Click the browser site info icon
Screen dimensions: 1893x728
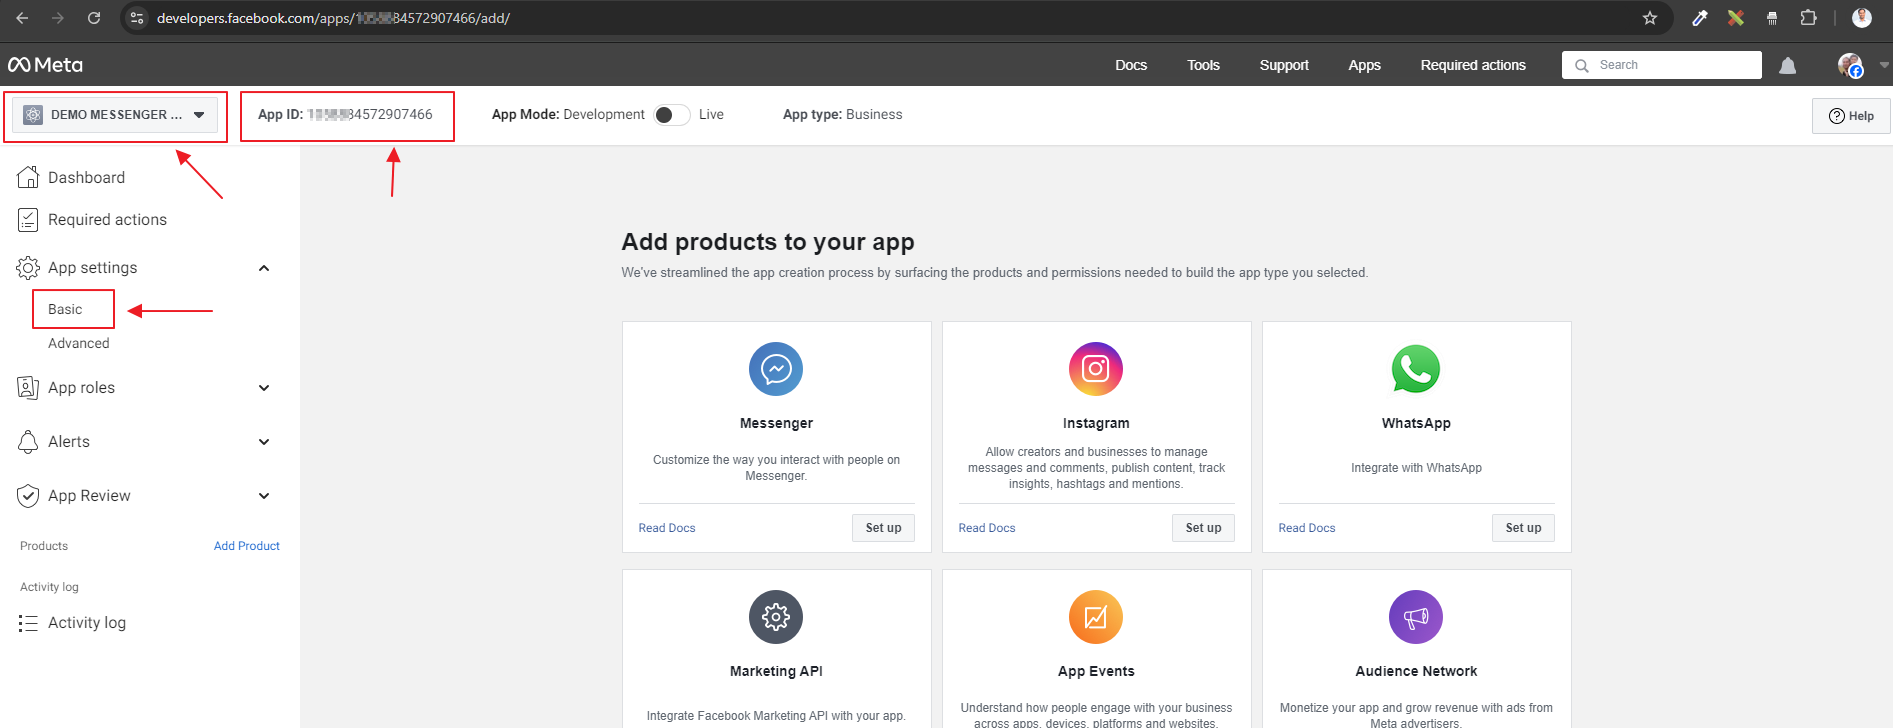[x=138, y=18]
